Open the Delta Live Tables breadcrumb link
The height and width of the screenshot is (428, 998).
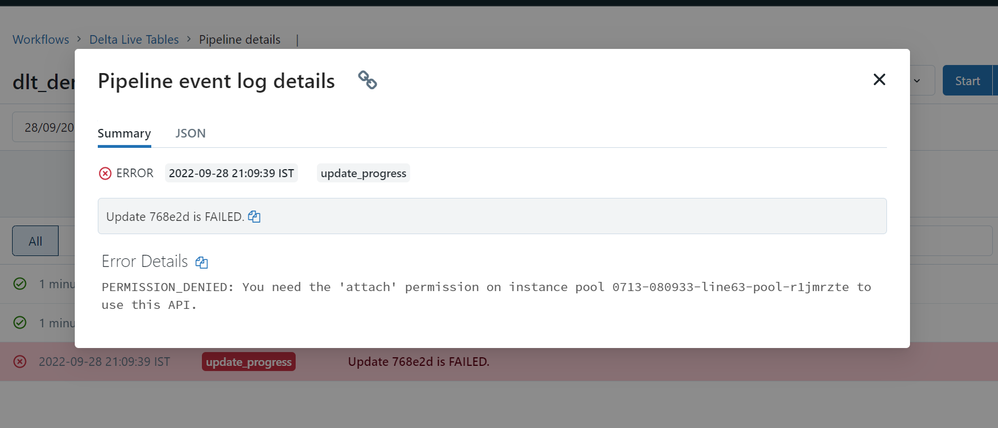[x=134, y=40]
